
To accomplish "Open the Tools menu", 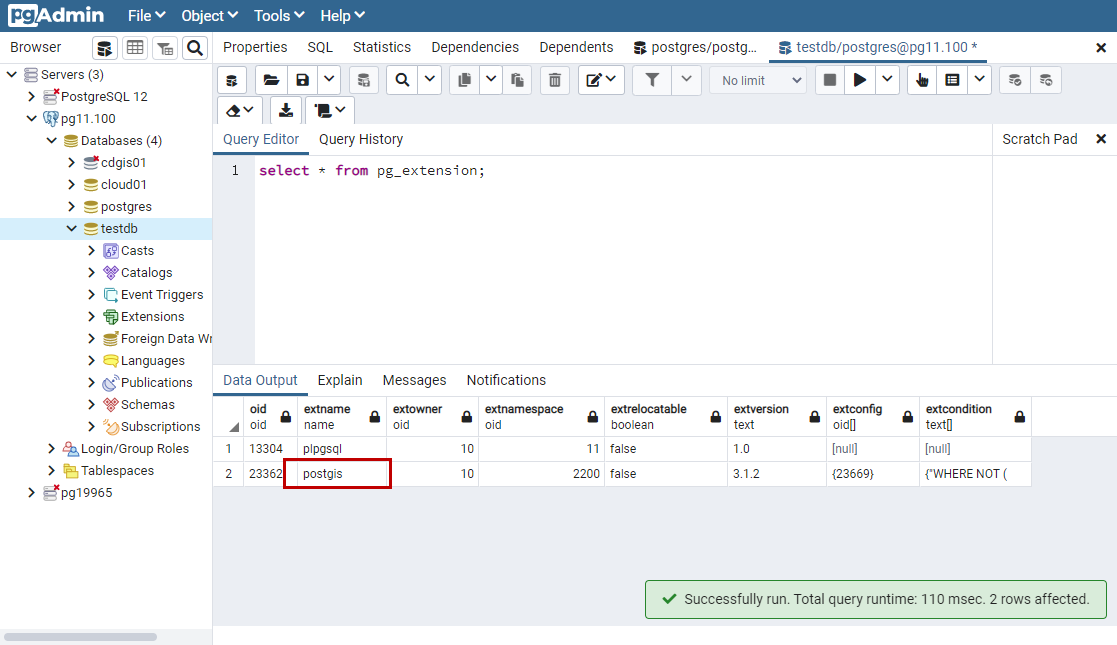I will coord(278,15).
